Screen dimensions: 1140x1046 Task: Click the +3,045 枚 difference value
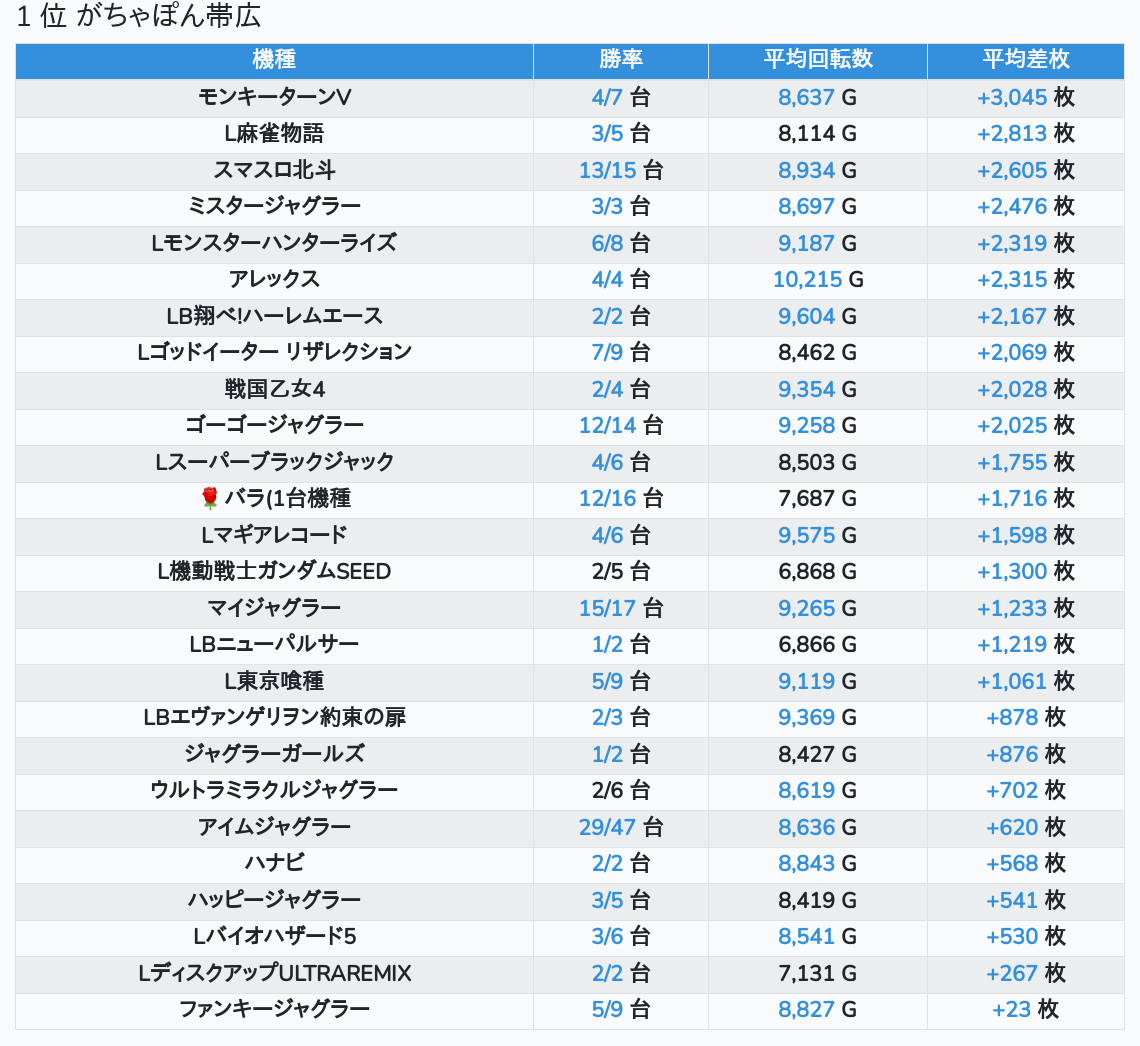[x=1025, y=97]
